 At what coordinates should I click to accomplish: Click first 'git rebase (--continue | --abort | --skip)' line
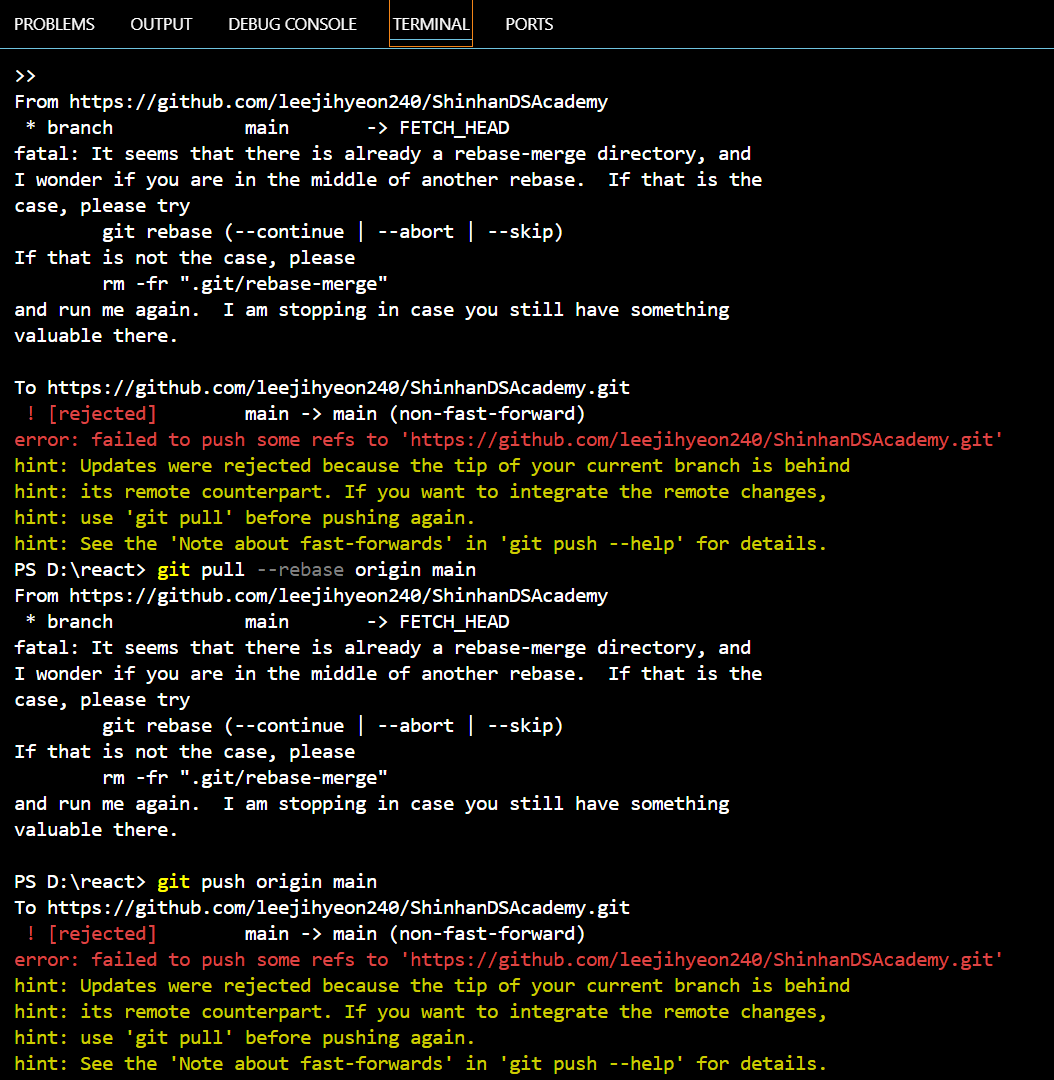click(333, 232)
